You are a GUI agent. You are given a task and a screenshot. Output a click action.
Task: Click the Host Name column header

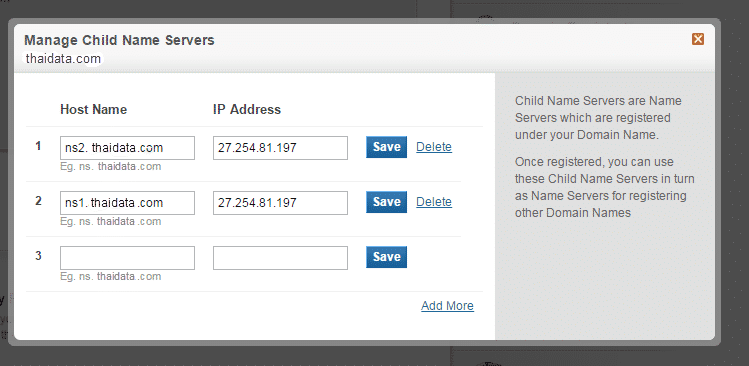[94, 109]
